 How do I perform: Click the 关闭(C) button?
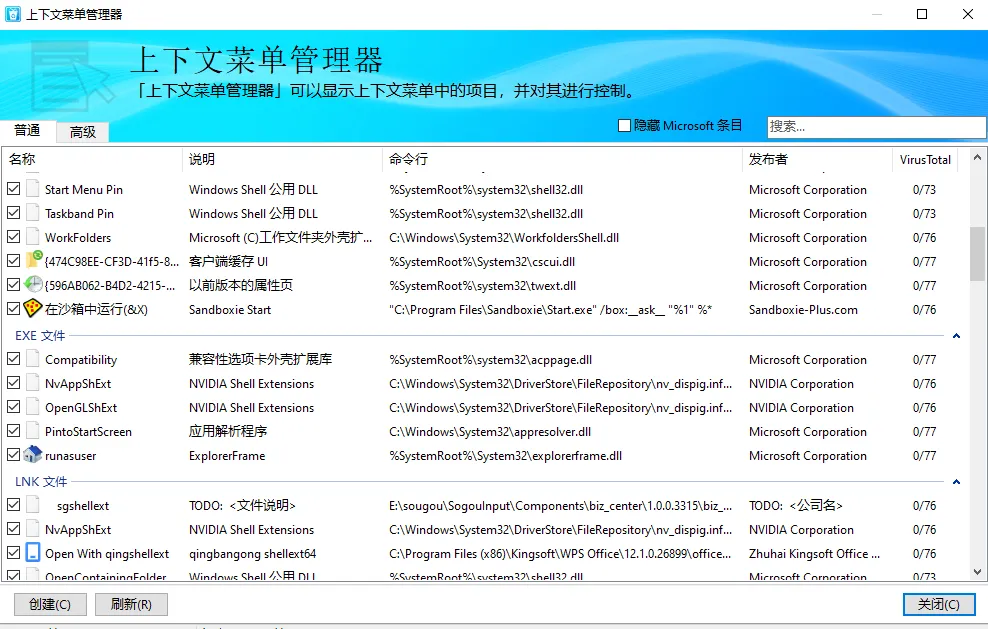pos(938,604)
